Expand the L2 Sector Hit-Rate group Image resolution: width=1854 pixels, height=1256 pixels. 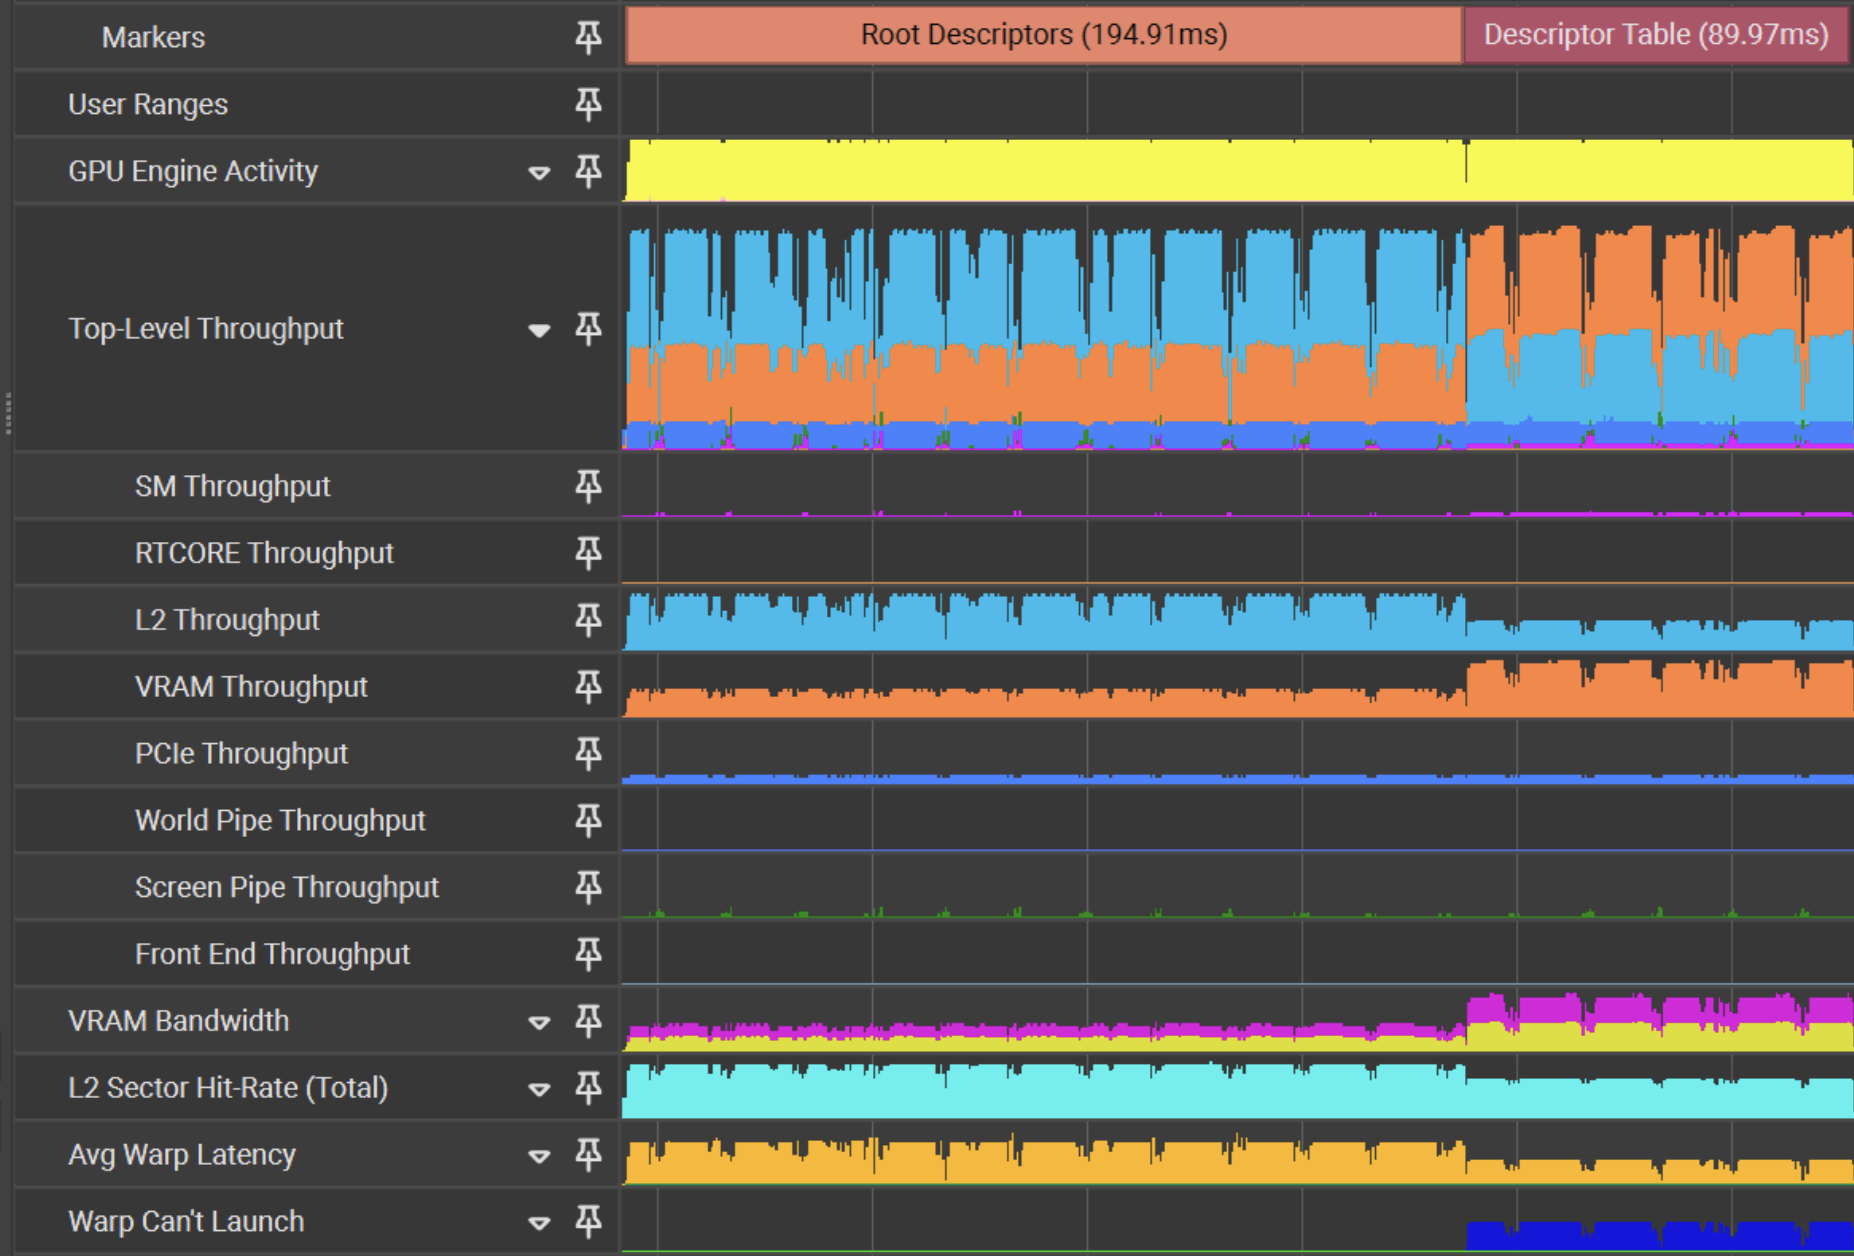click(539, 1090)
